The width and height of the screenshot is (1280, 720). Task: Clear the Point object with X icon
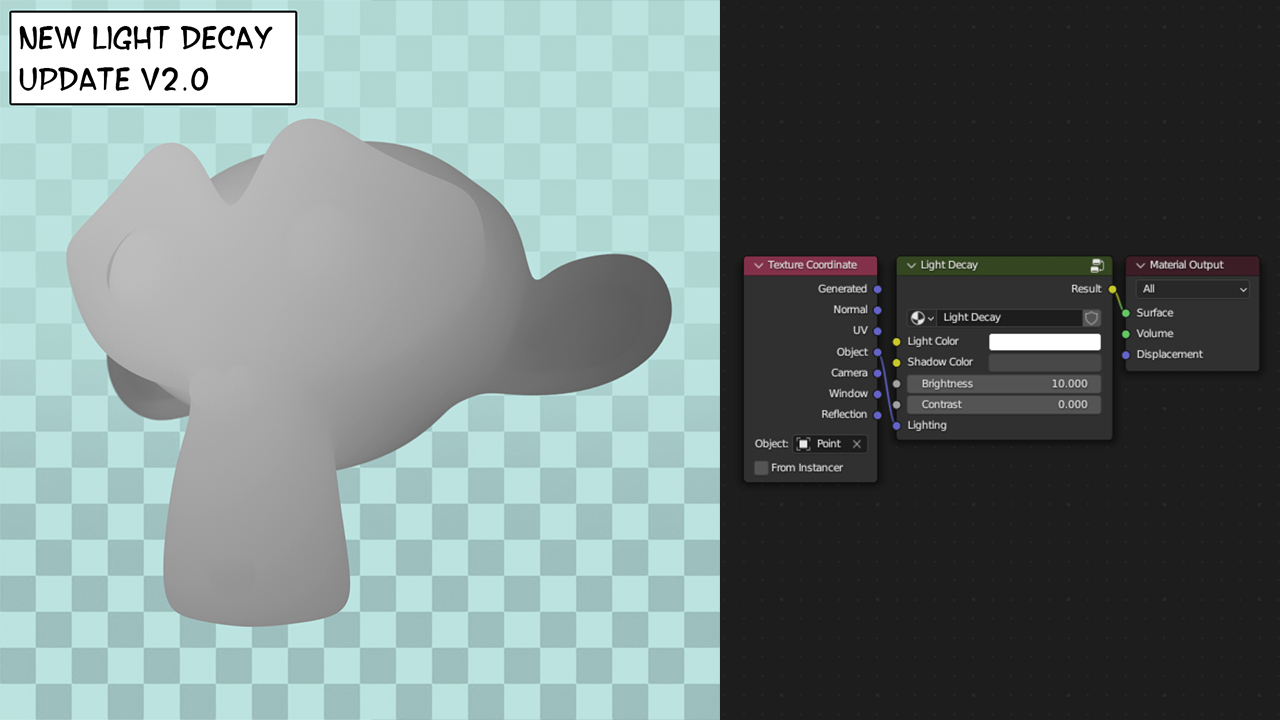click(x=857, y=444)
